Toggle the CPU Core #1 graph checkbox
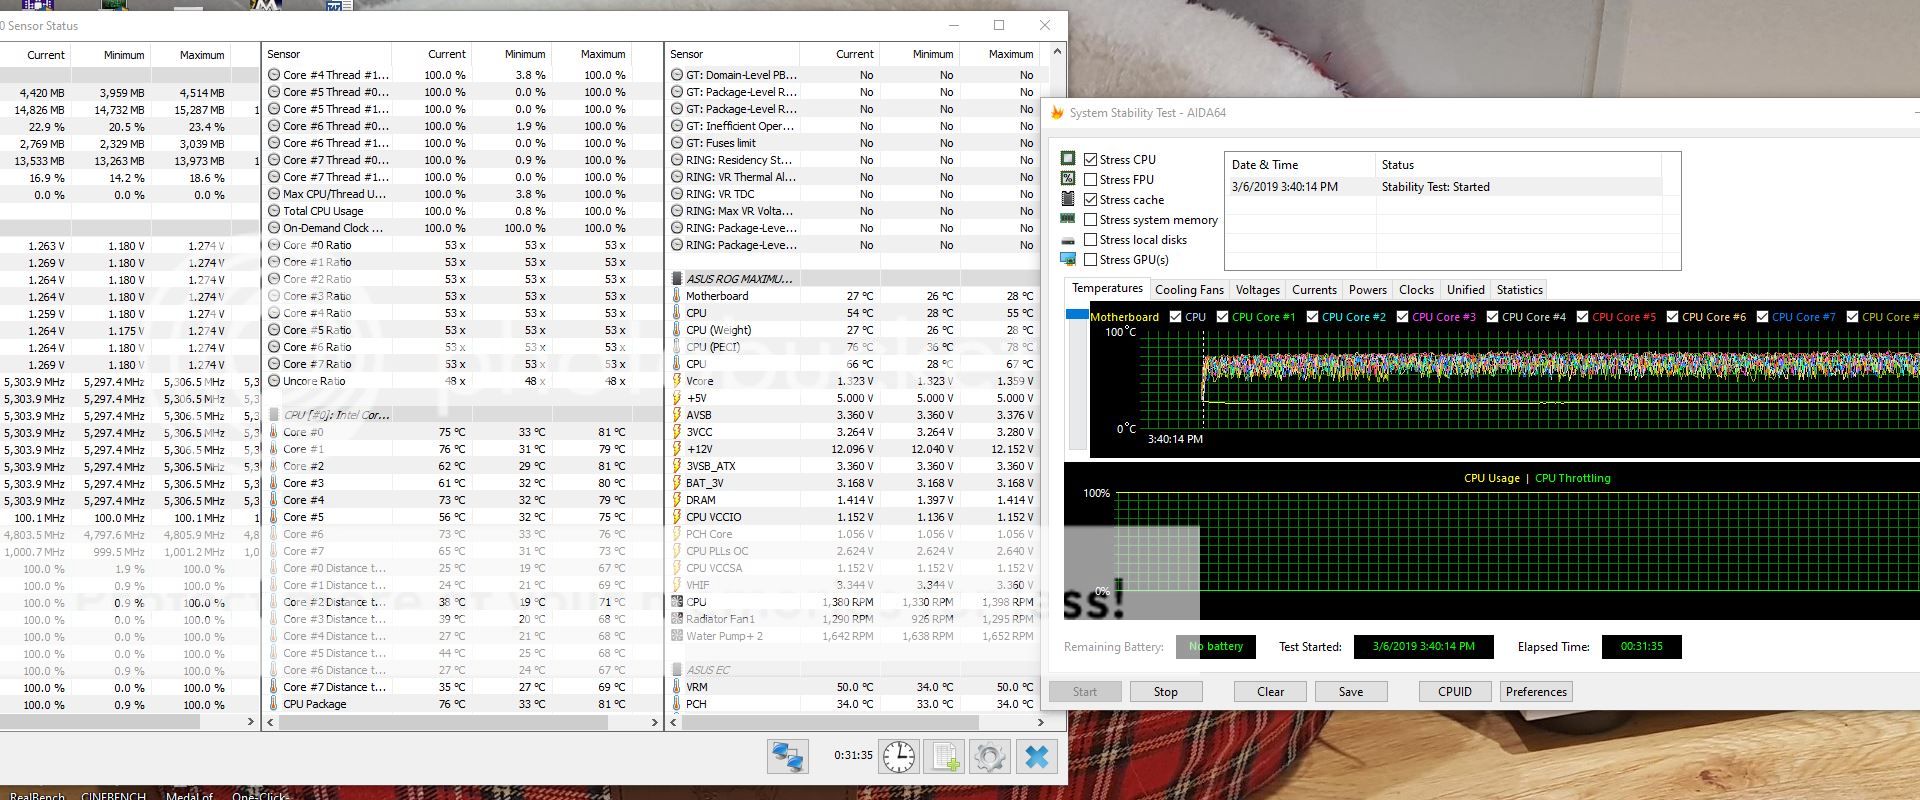The height and width of the screenshot is (800, 1920). click(x=1222, y=317)
